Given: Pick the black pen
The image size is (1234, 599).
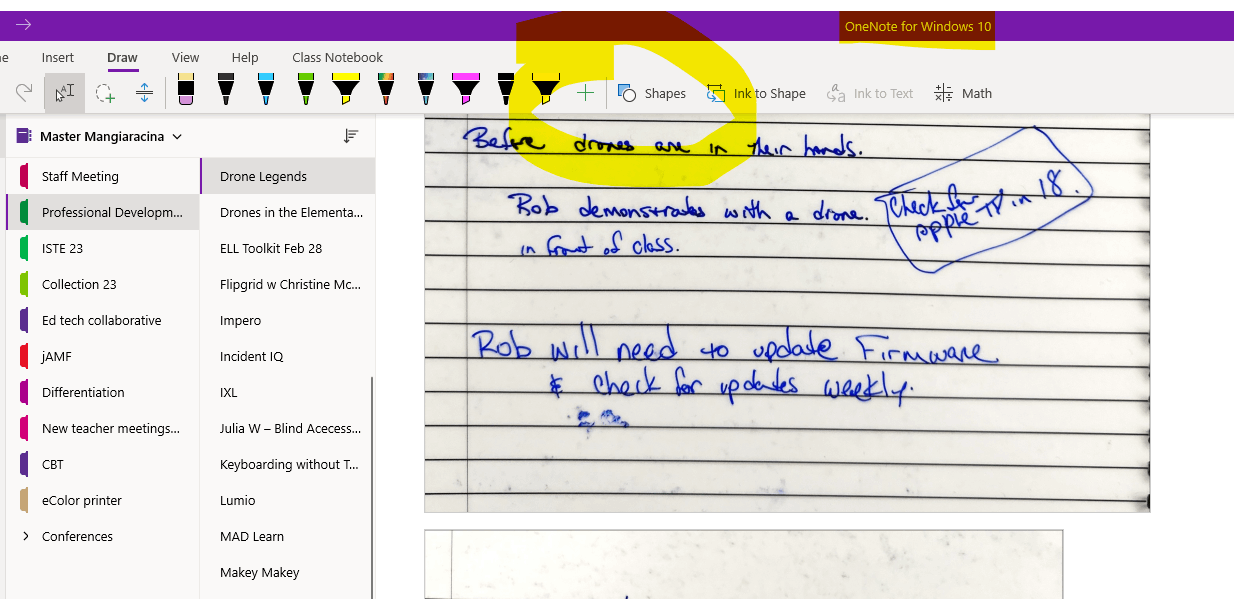Looking at the screenshot, I should (x=226, y=90).
